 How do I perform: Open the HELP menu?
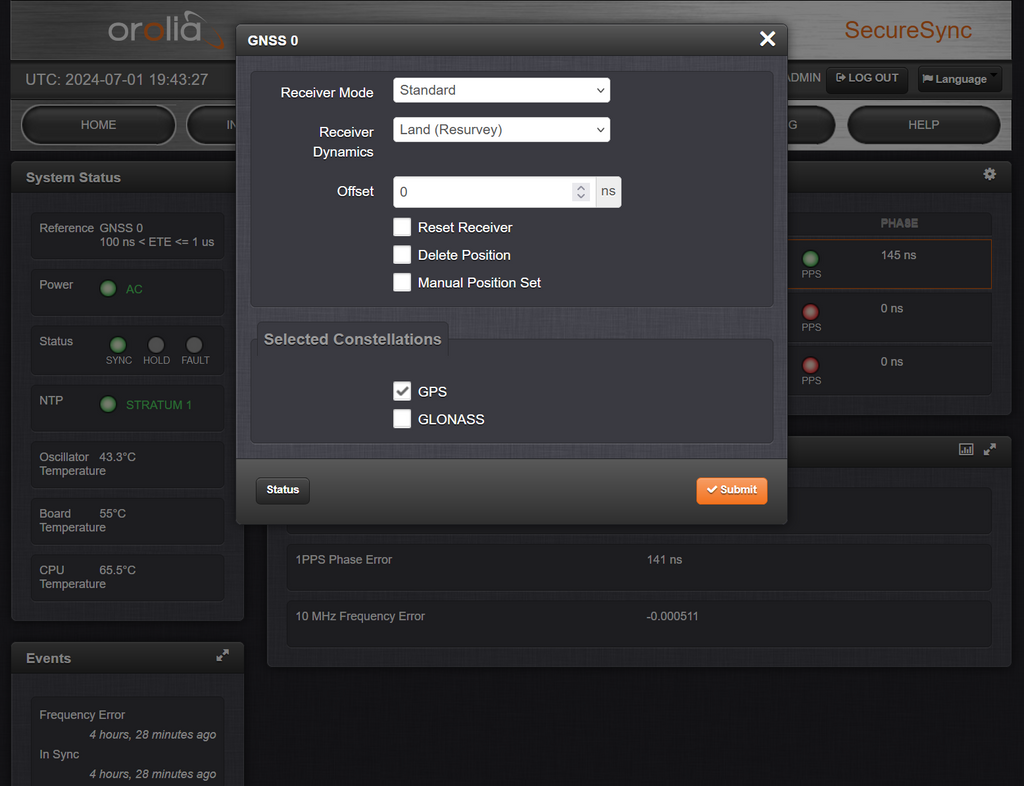(923, 125)
